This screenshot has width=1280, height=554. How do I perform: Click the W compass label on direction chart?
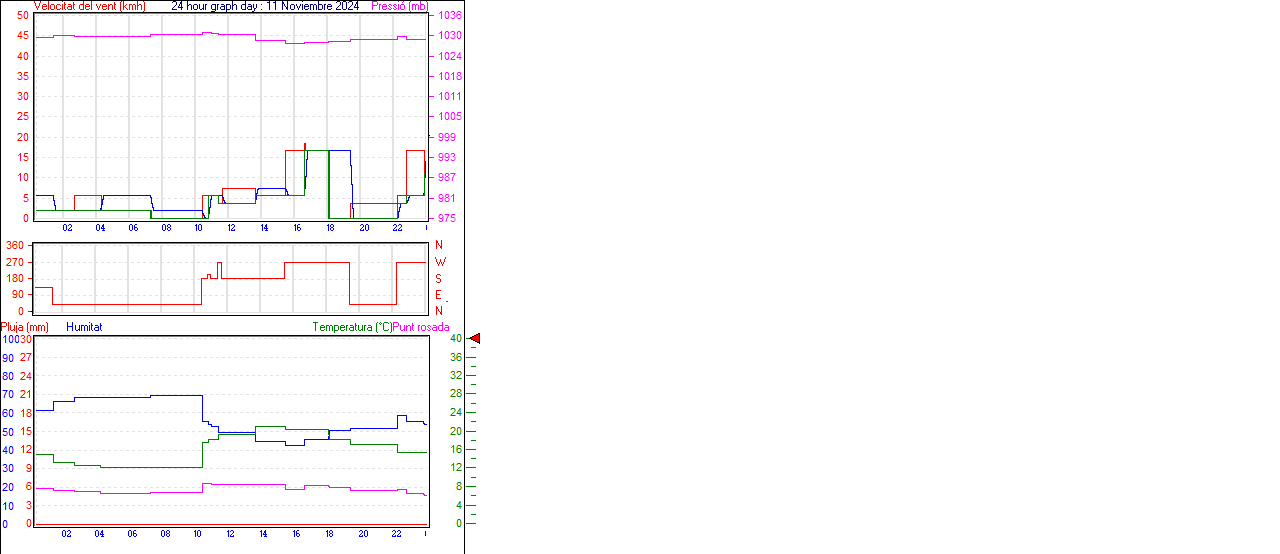439,262
